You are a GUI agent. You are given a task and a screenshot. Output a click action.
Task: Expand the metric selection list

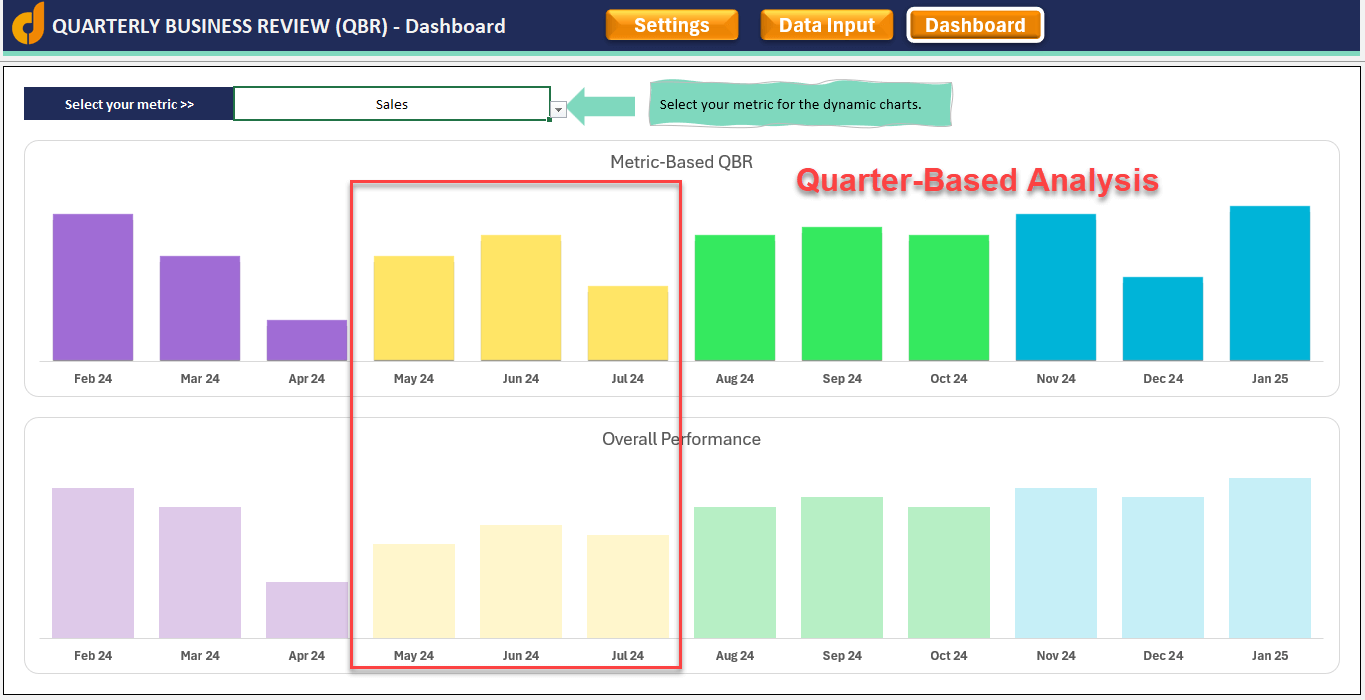[557, 109]
